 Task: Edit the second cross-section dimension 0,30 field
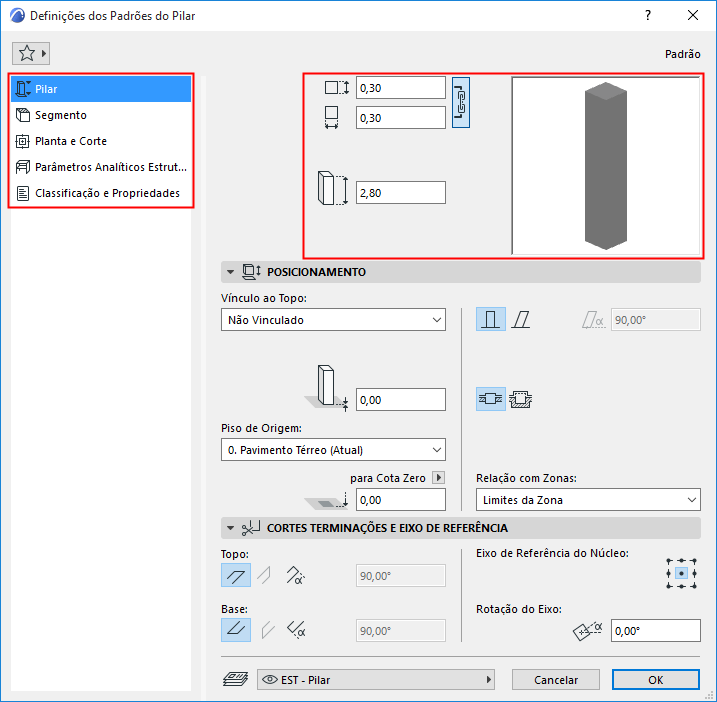point(401,118)
